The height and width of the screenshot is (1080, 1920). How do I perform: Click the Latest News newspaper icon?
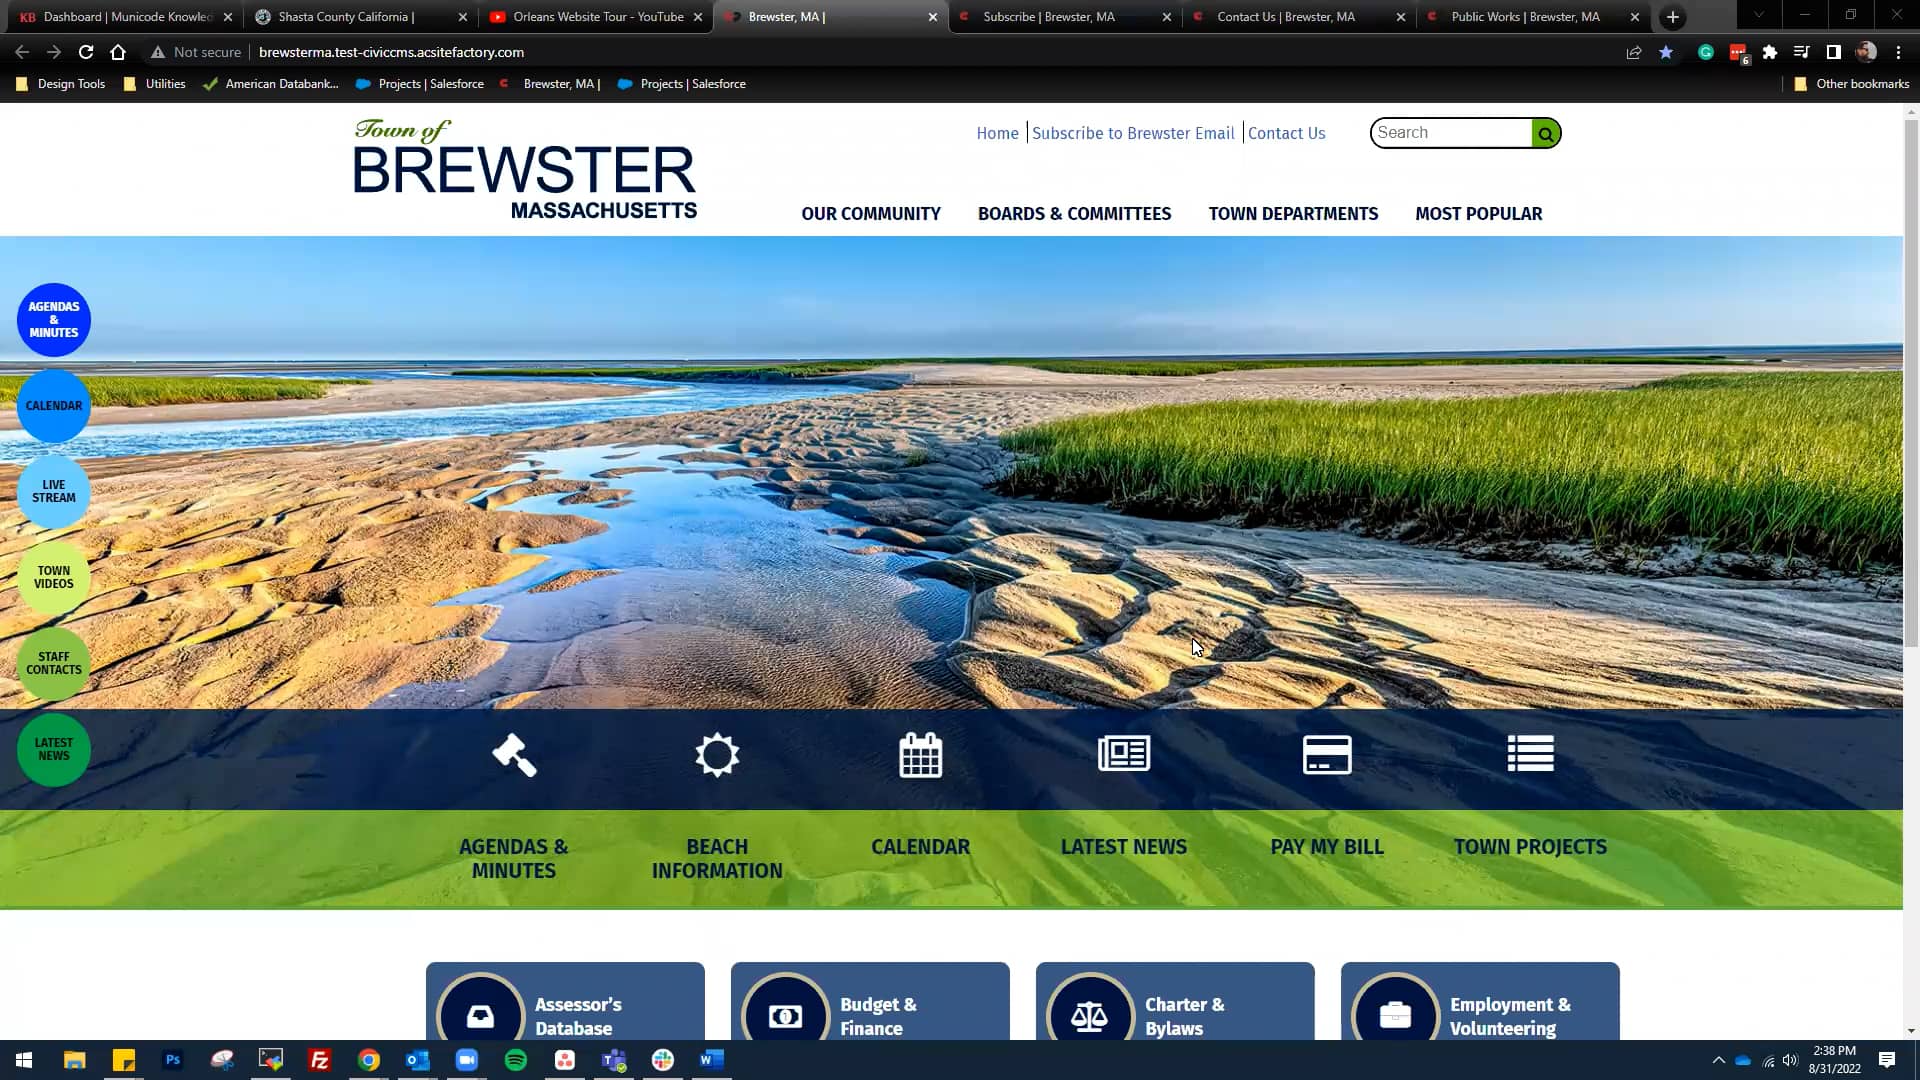coord(1124,754)
